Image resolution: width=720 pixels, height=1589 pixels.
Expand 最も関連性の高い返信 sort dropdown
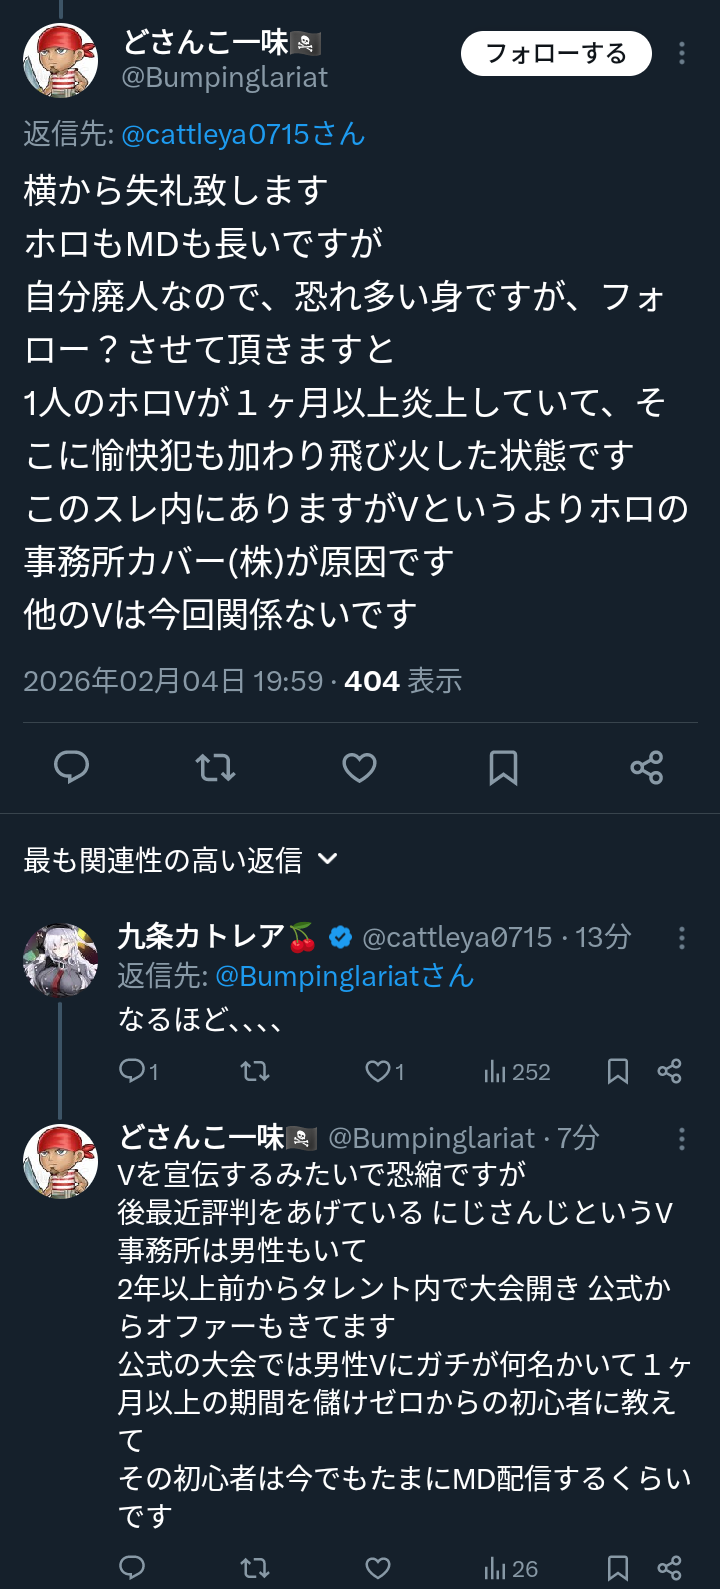[x=181, y=860]
